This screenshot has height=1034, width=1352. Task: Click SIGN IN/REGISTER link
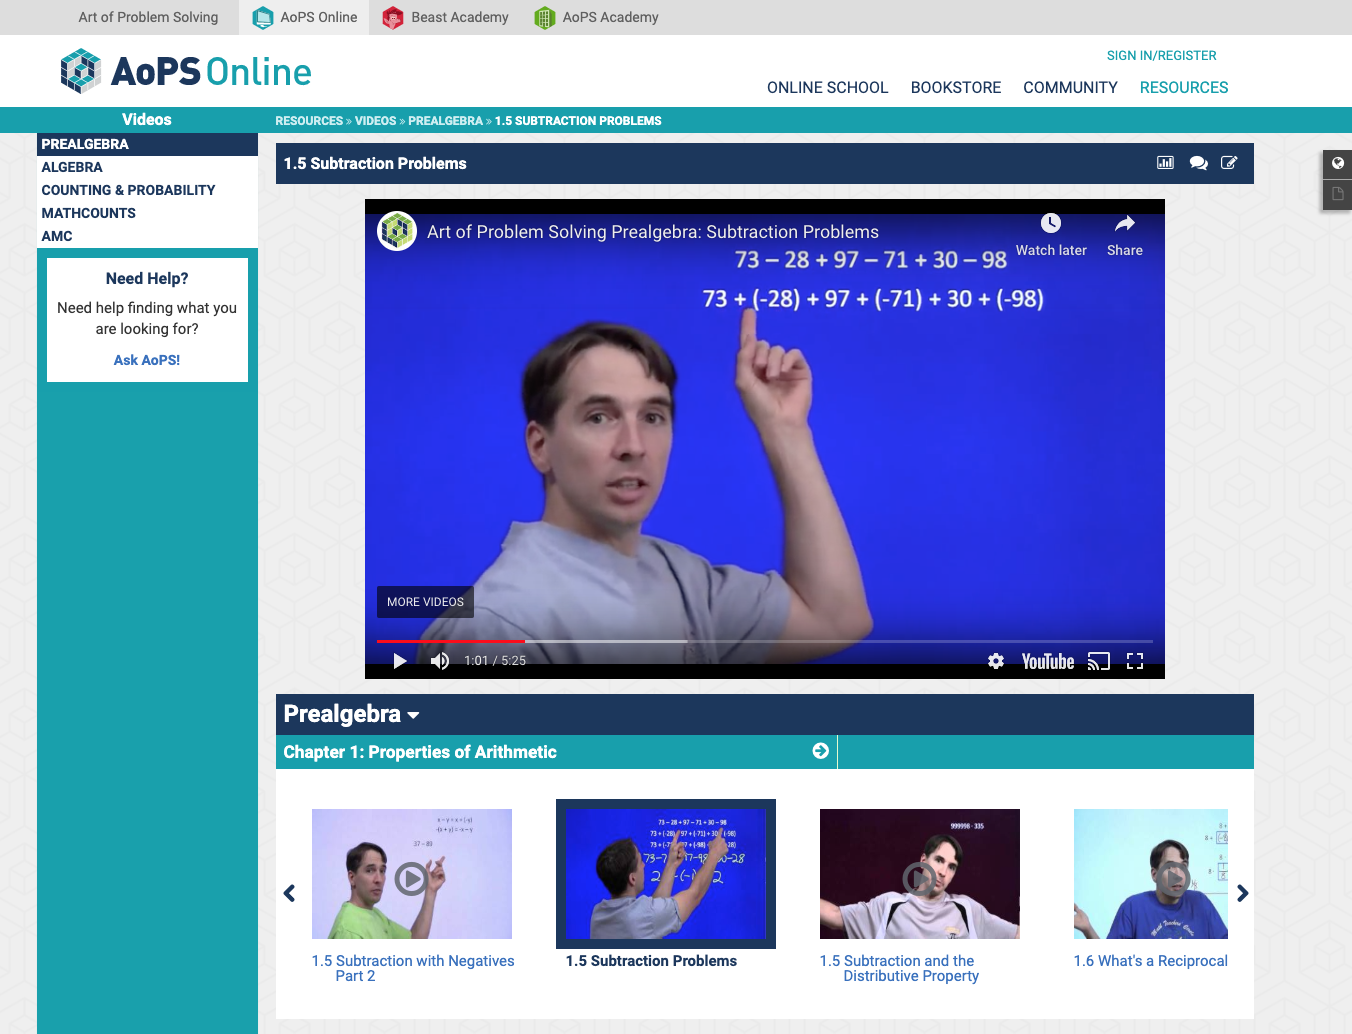tap(1161, 56)
